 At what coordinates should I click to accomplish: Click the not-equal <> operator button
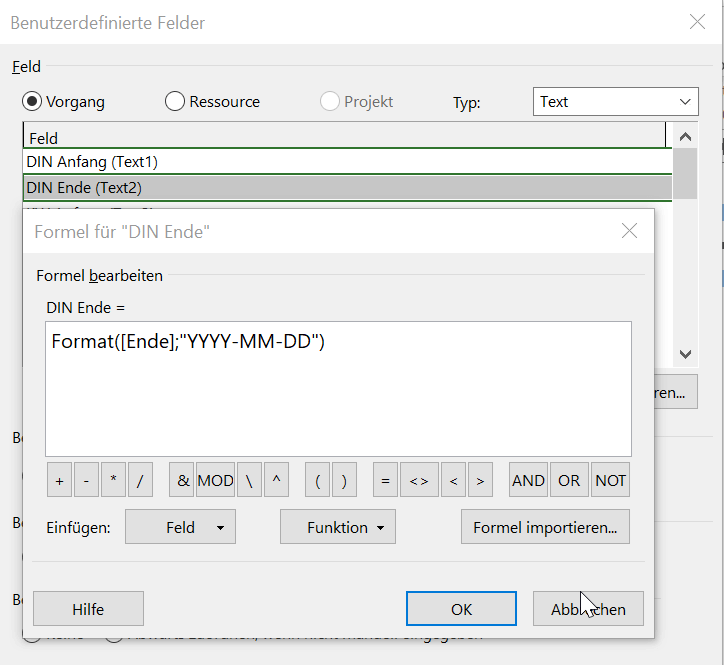tap(419, 481)
